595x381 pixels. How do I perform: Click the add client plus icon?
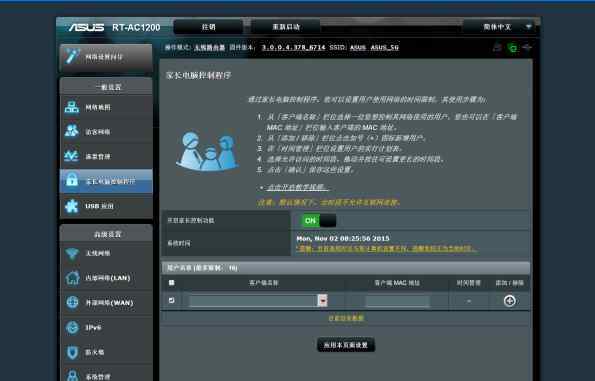(509, 301)
